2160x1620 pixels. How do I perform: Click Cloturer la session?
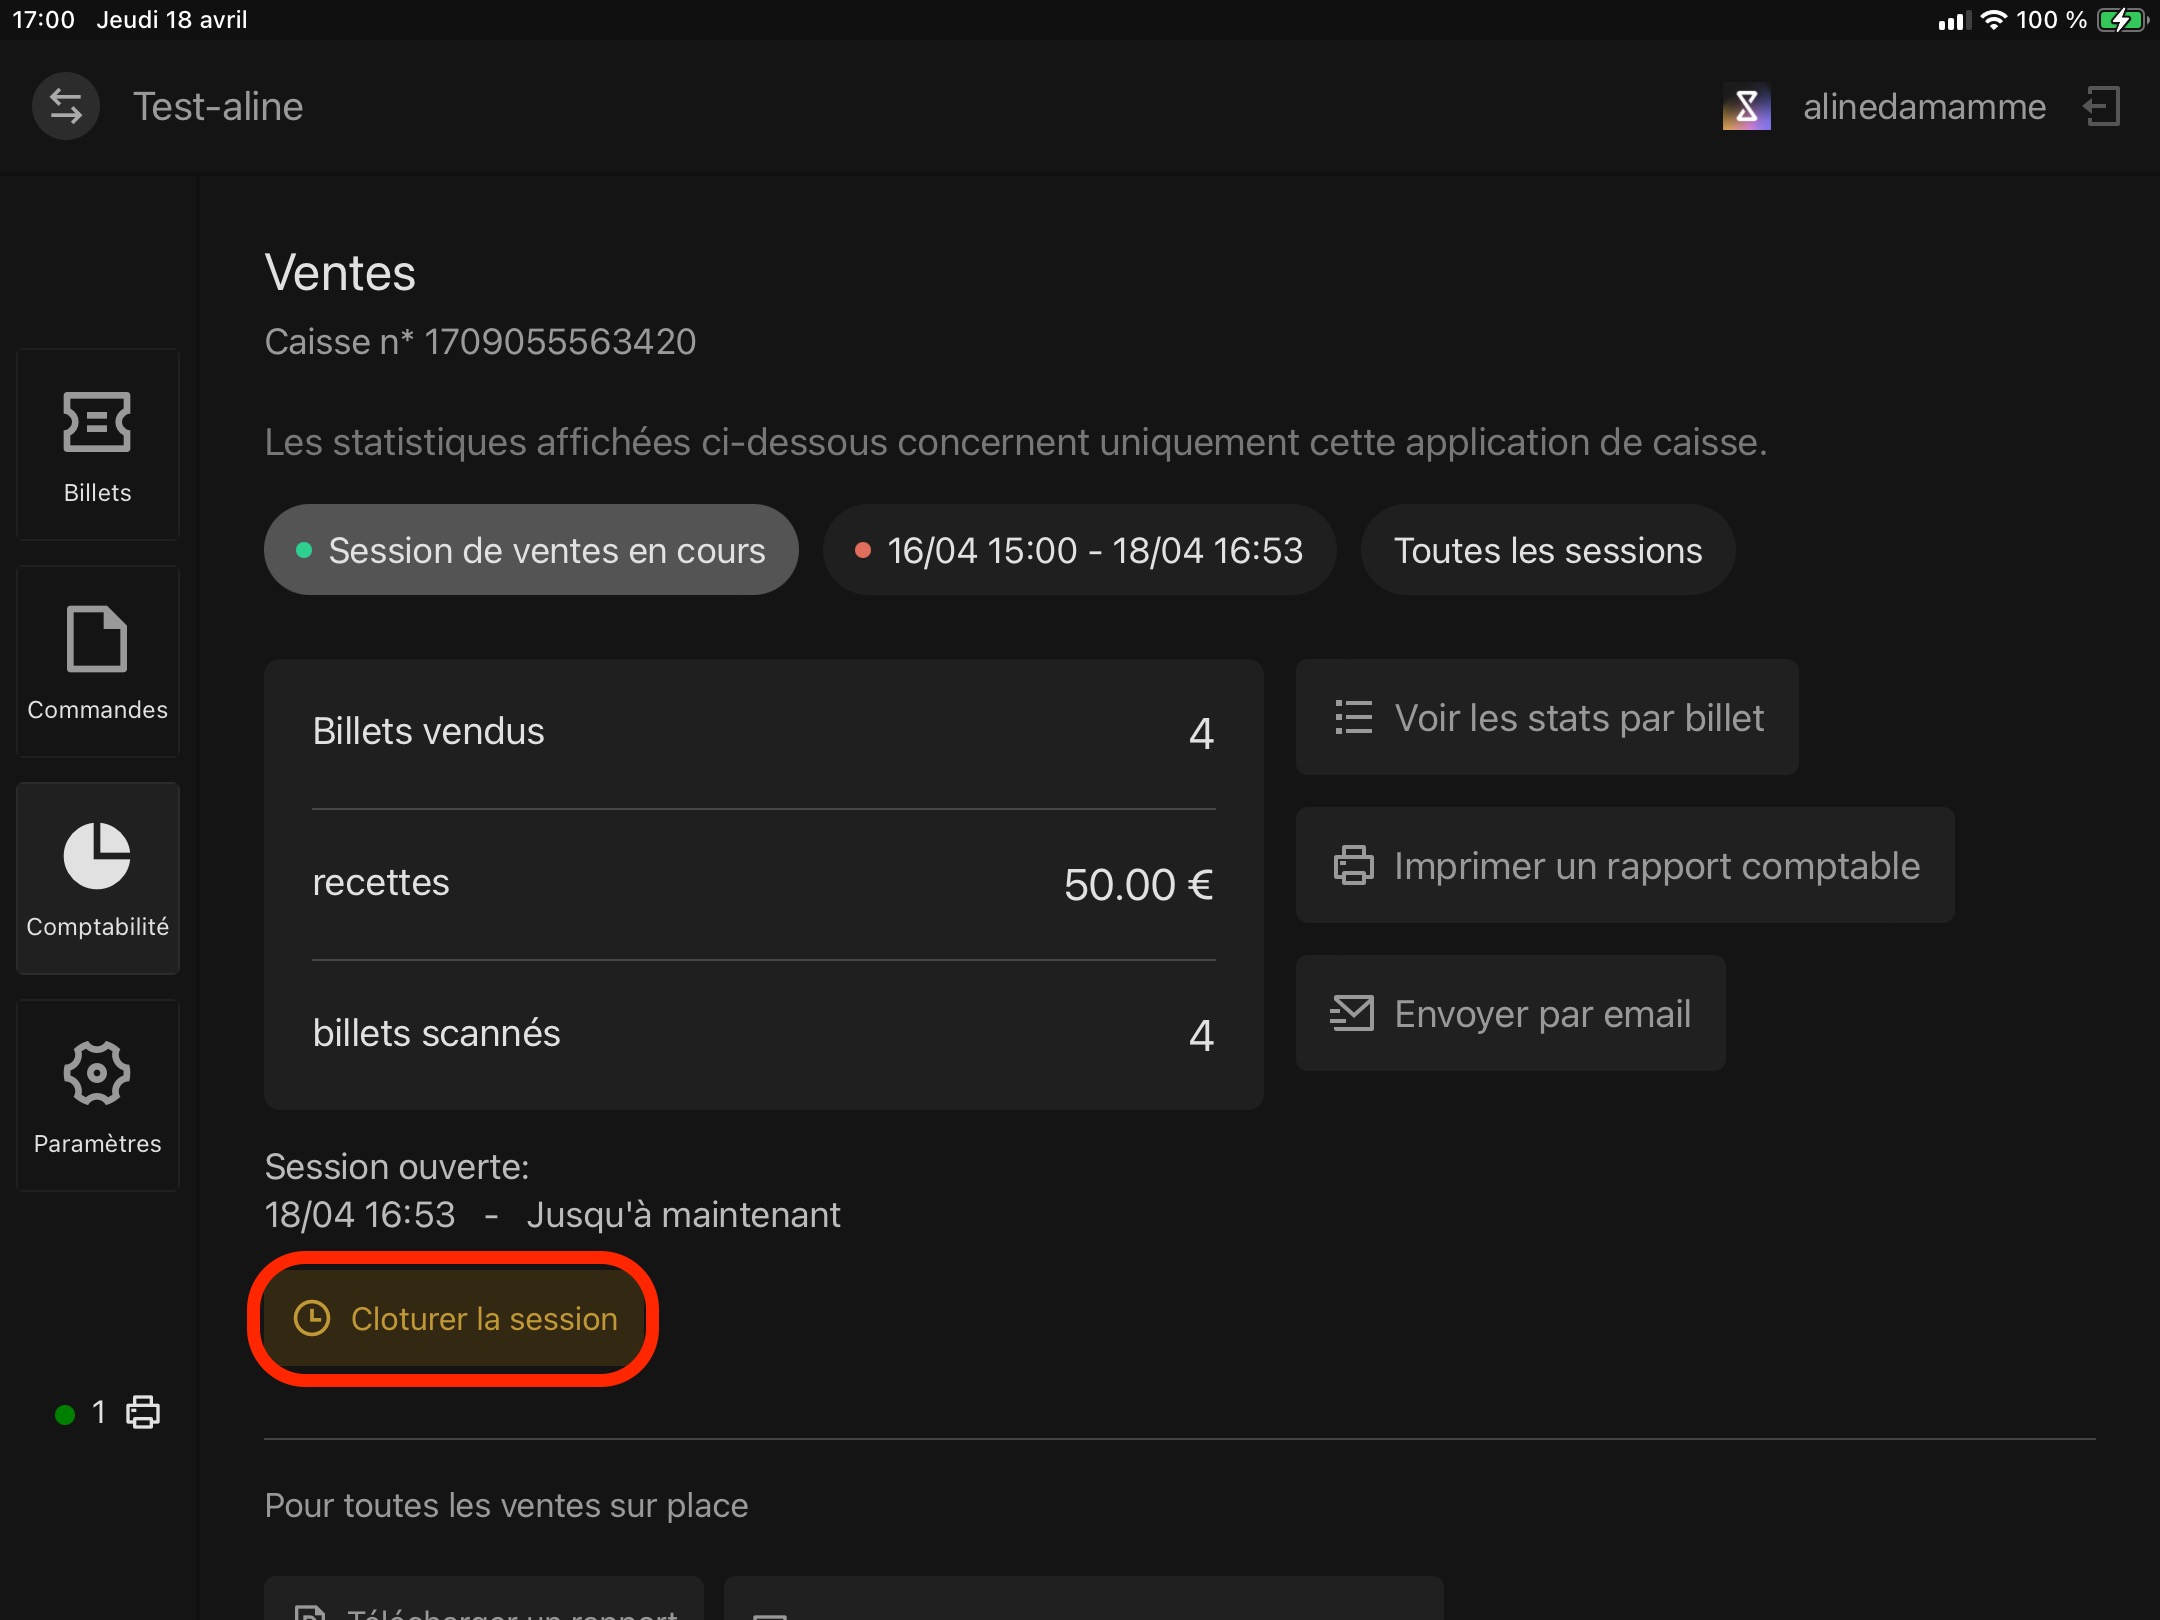coord(454,1318)
